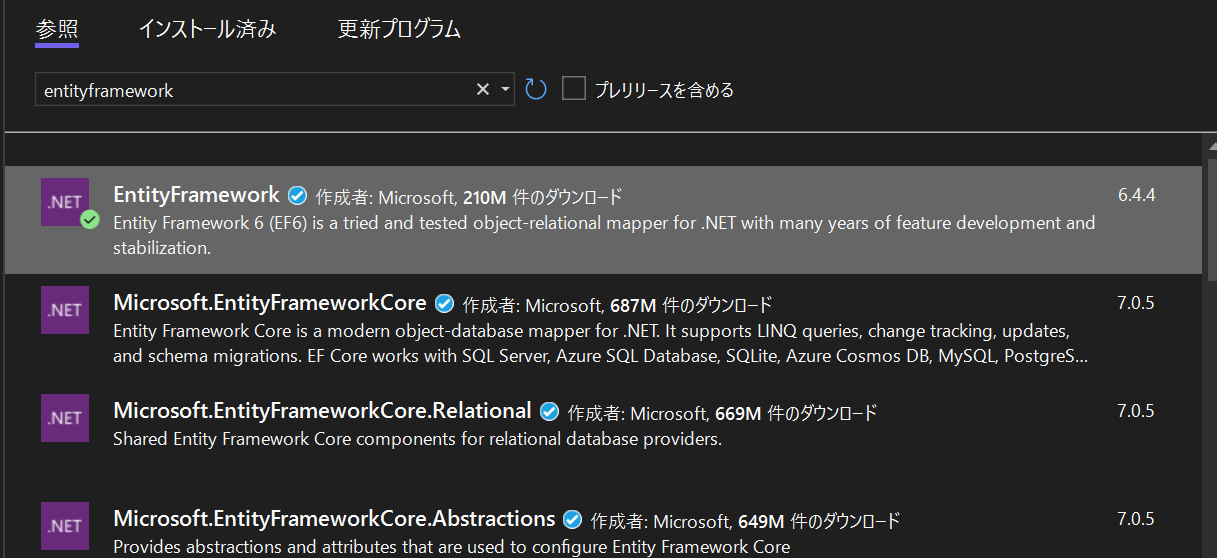1217x558 pixels.
Task: Enable the プレリリースを含める checkbox
Action: pos(574,89)
